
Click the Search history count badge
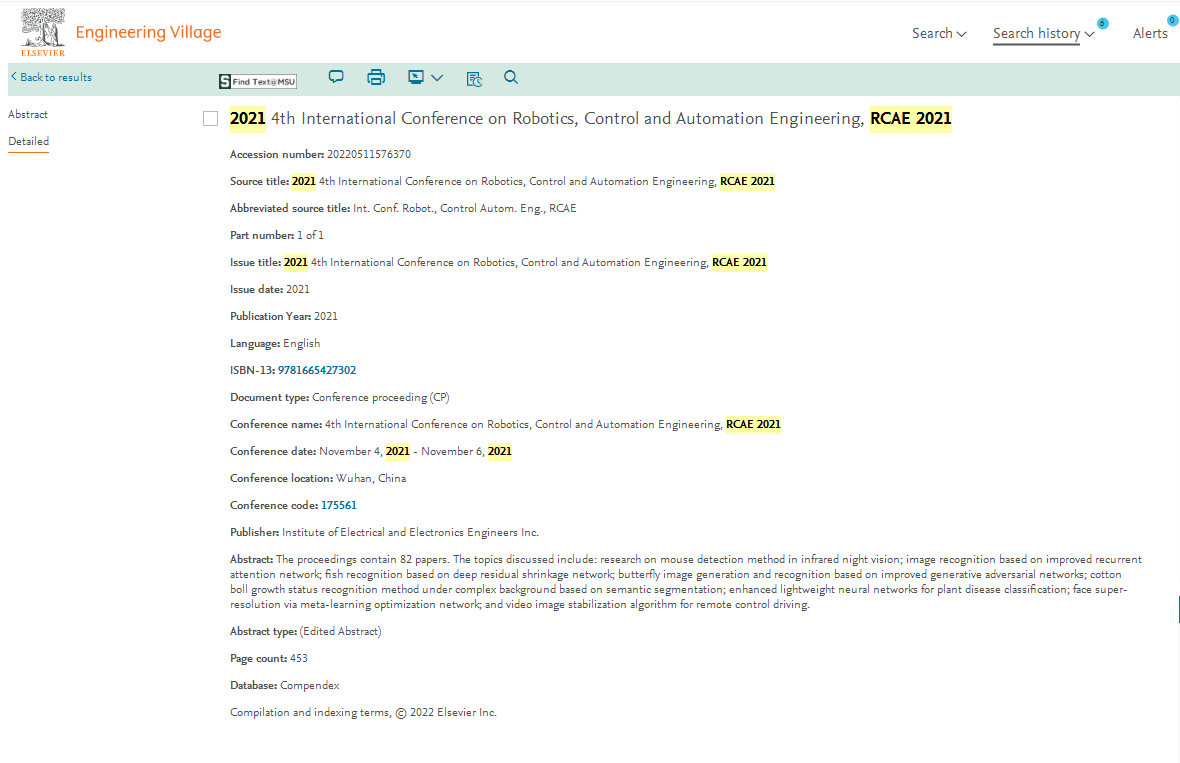[1102, 23]
